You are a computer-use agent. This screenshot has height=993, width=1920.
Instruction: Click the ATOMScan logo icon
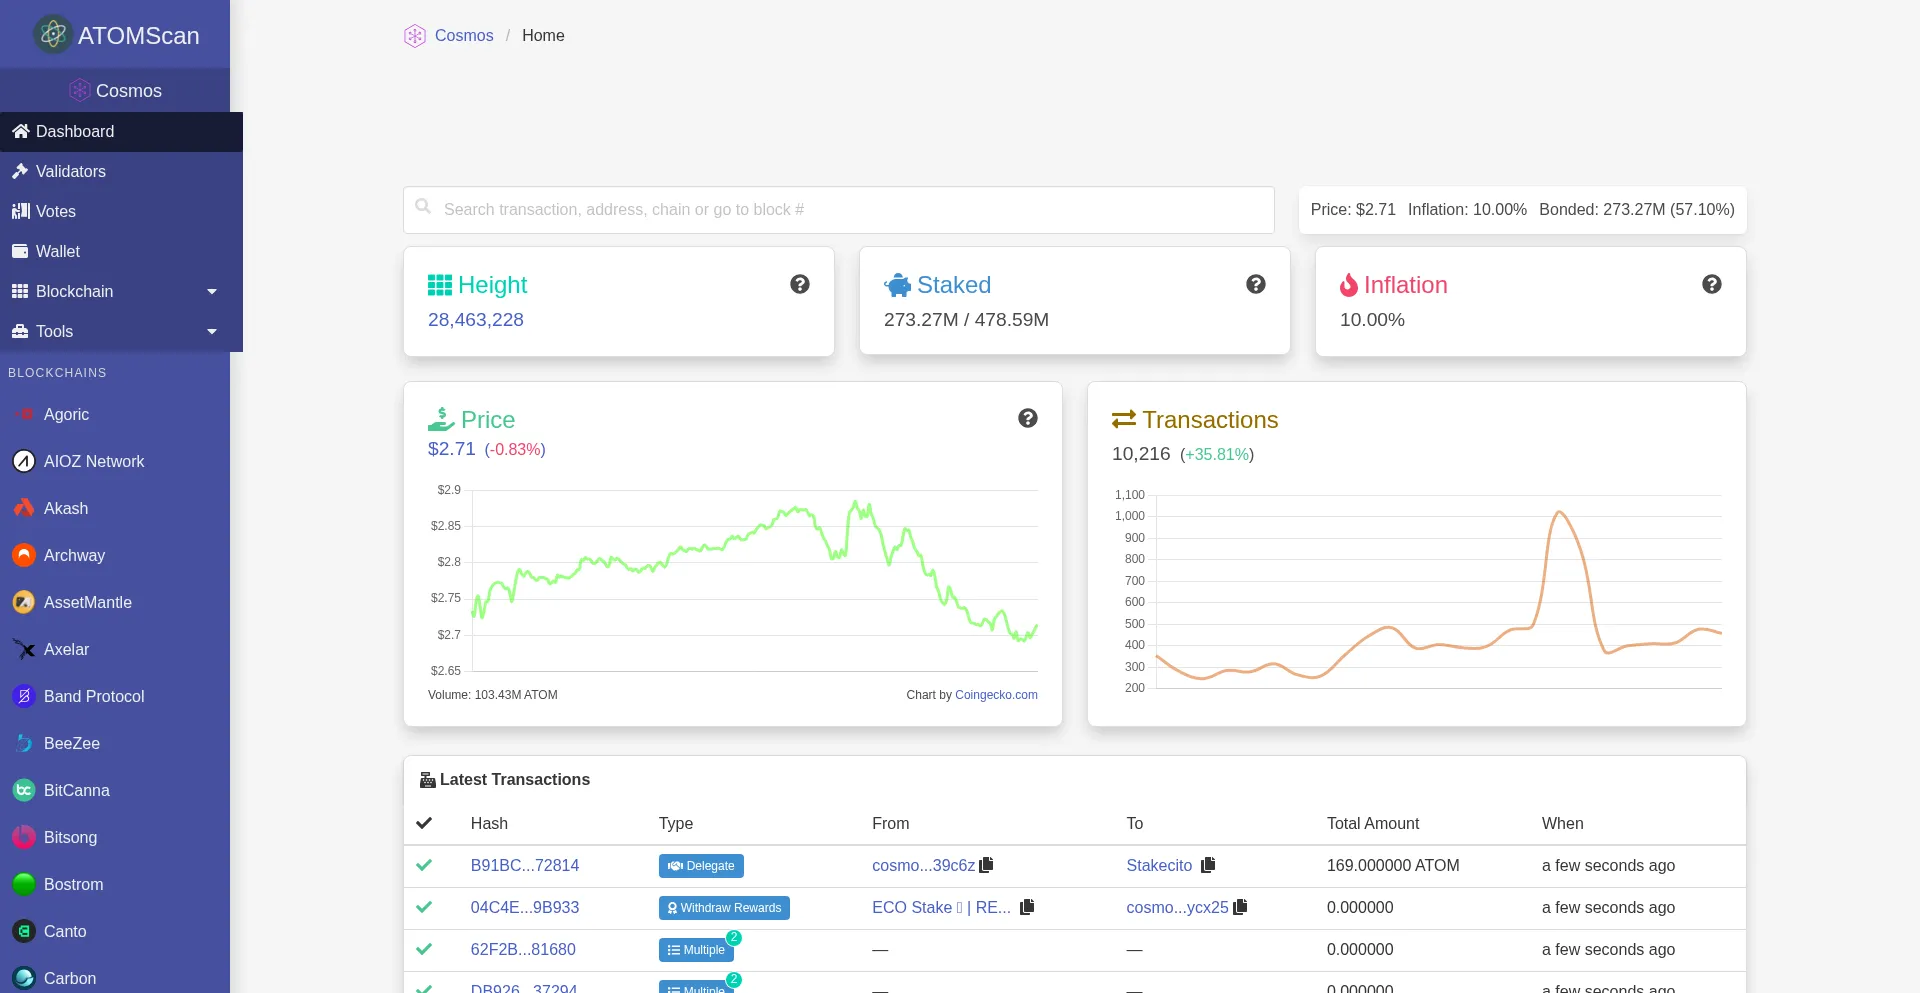52,35
